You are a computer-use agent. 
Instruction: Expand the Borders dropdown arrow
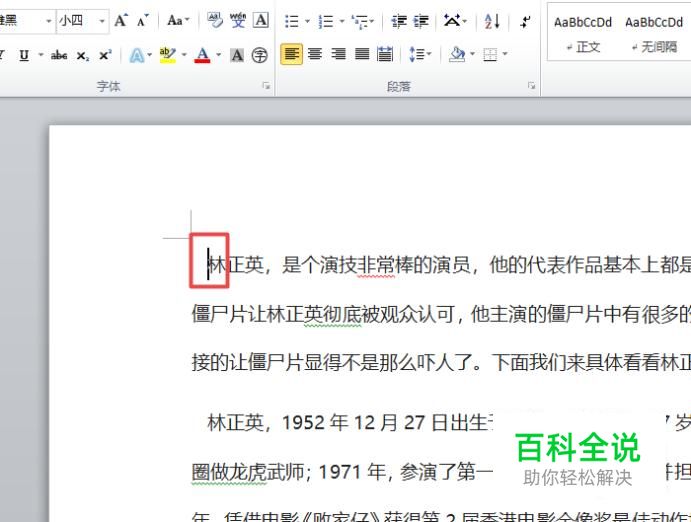click(x=505, y=55)
